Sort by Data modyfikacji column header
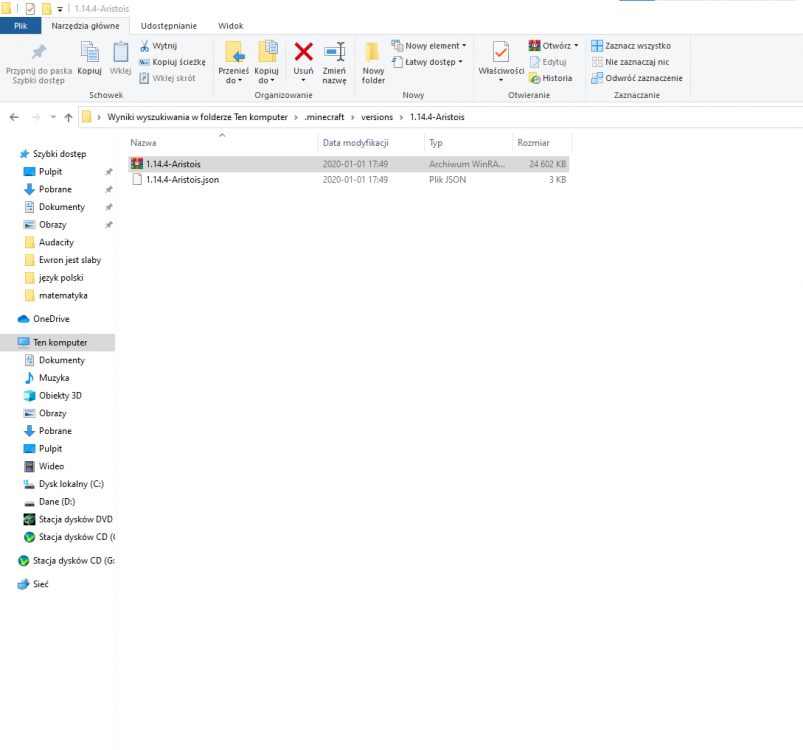 pyautogui.click(x=355, y=143)
